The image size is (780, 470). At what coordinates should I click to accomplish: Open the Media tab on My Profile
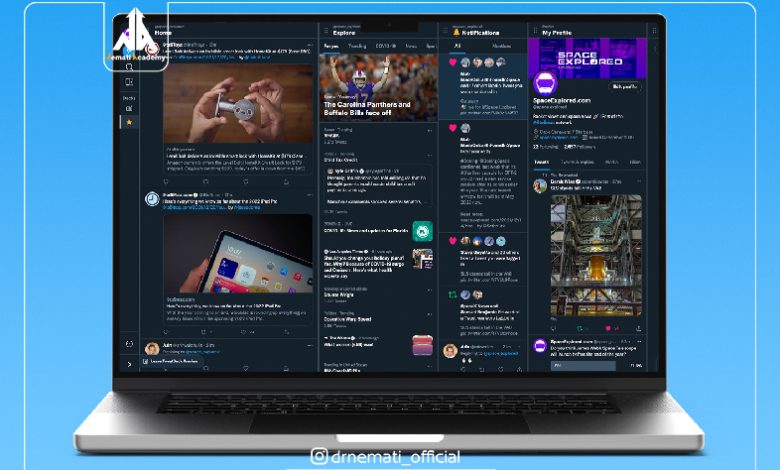click(612, 162)
